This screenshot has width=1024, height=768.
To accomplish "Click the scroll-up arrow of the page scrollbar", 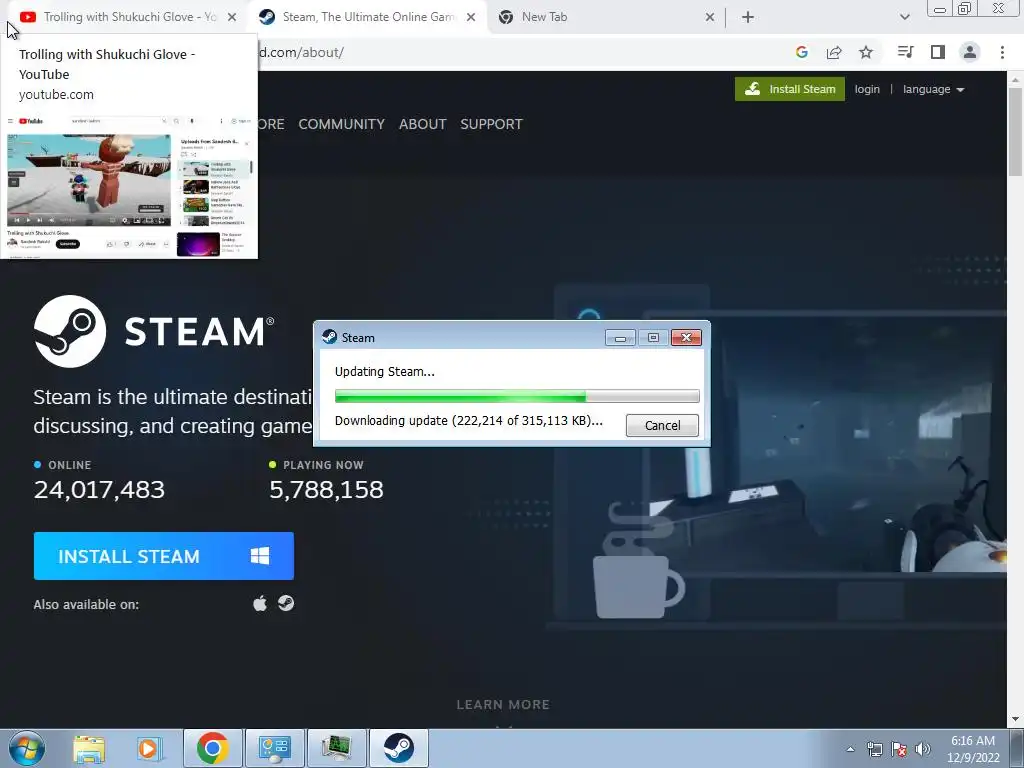I will (1015, 79).
